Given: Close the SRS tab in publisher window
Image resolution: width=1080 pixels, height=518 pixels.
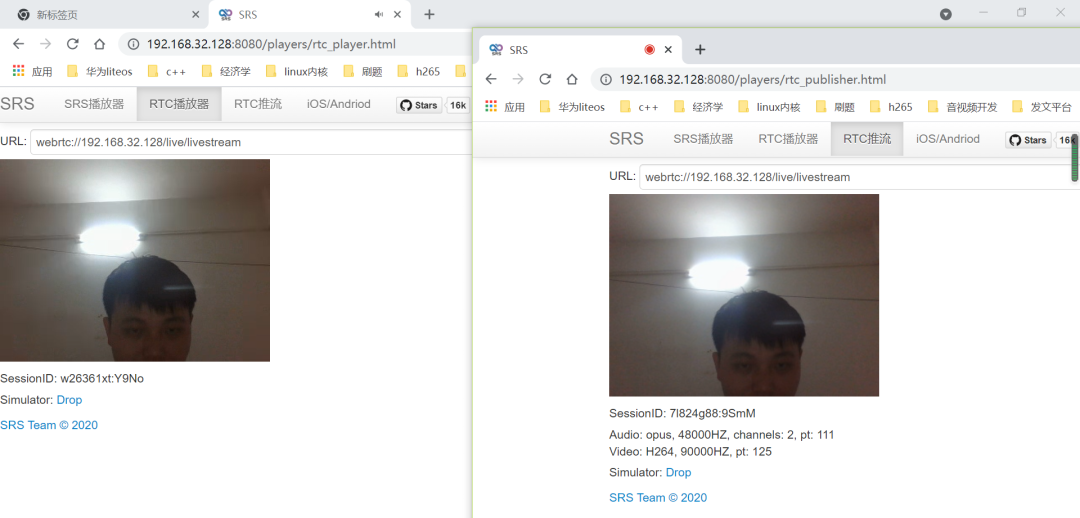Looking at the screenshot, I should 668,50.
